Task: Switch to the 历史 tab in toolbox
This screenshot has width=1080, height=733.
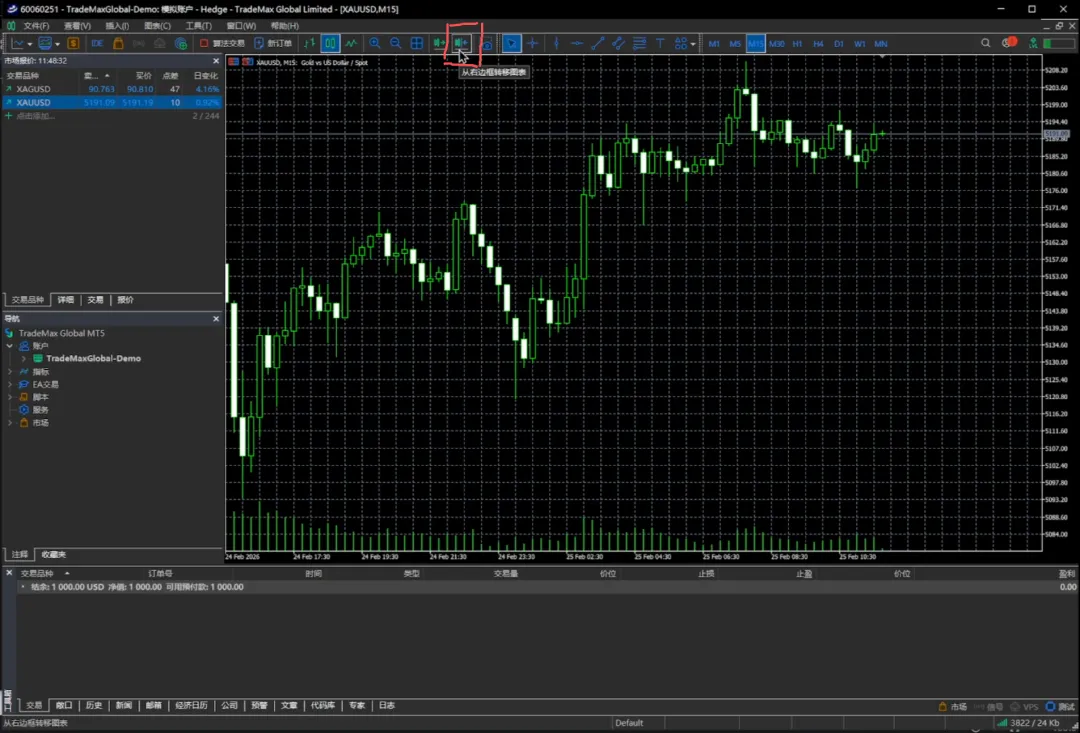Action: click(94, 705)
